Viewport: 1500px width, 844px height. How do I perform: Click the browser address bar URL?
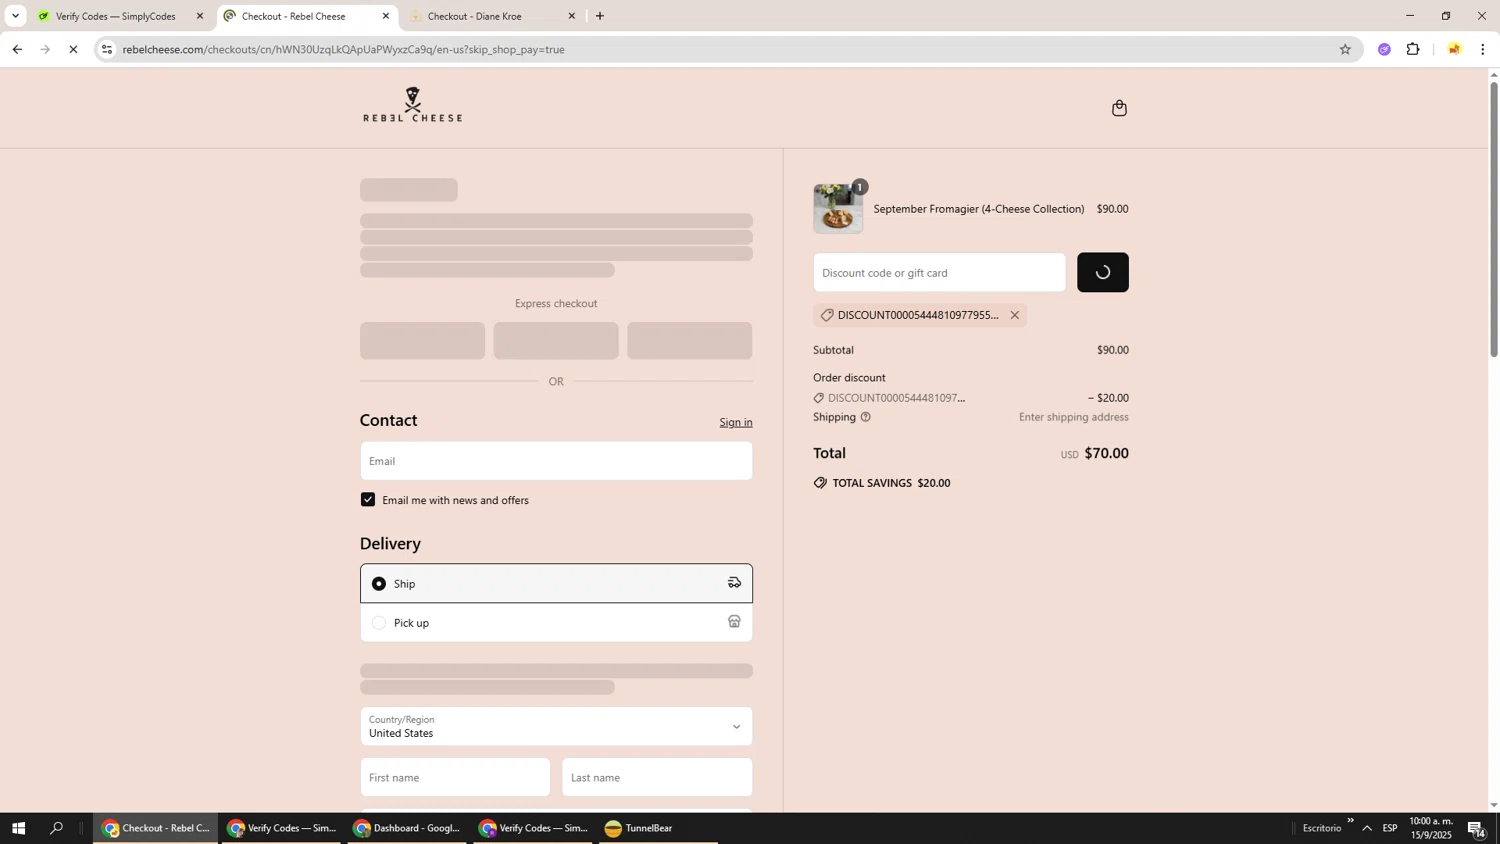(343, 49)
